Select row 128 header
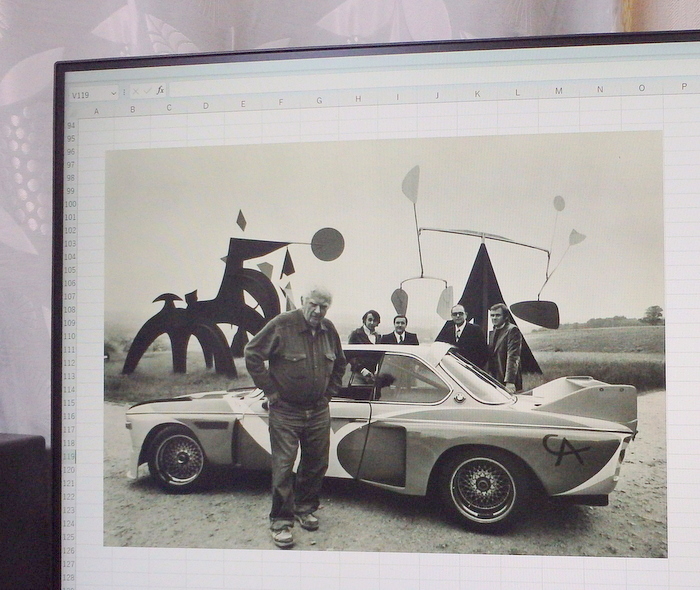The image size is (700, 590). pos(68,578)
